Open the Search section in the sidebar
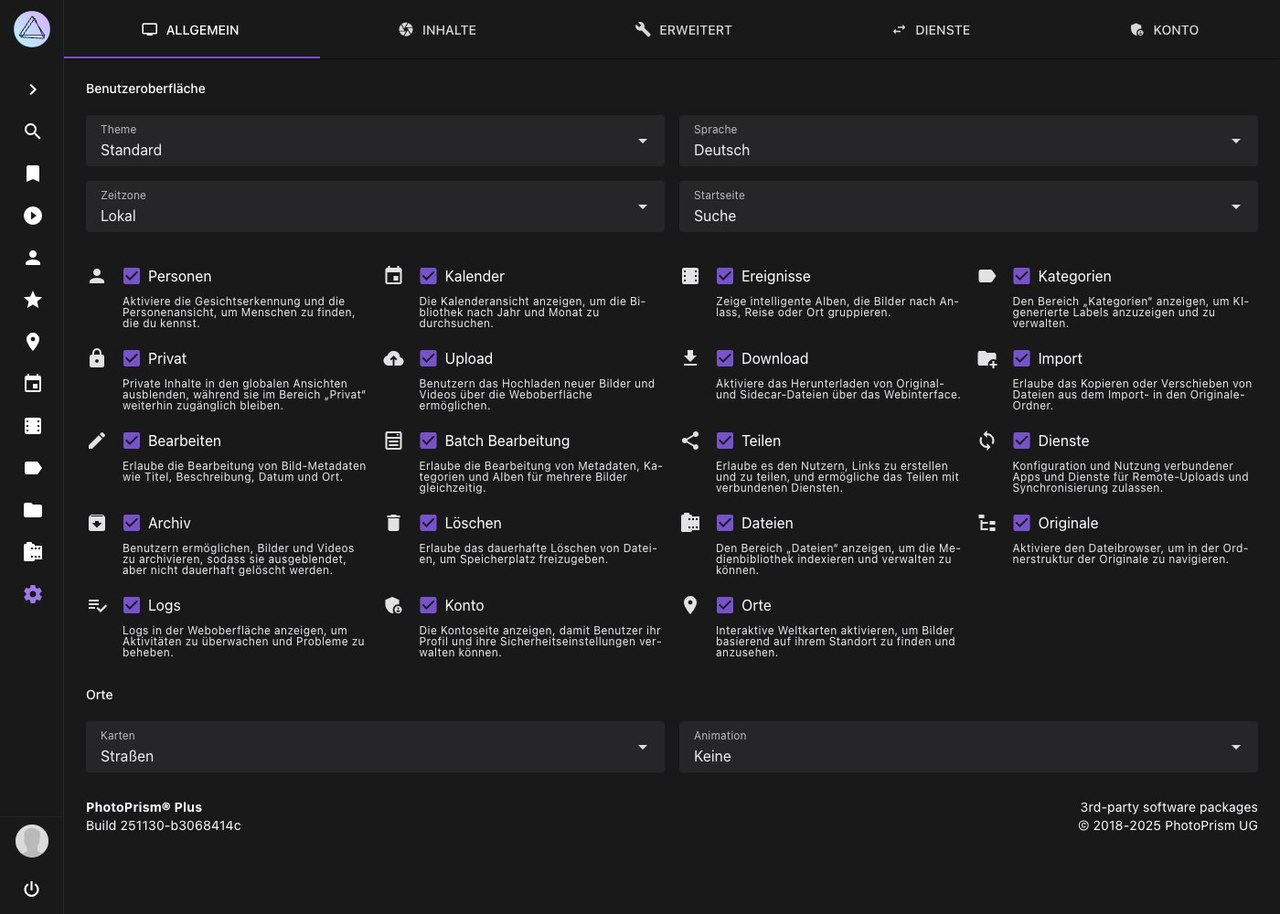 pyautogui.click(x=31, y=131)
